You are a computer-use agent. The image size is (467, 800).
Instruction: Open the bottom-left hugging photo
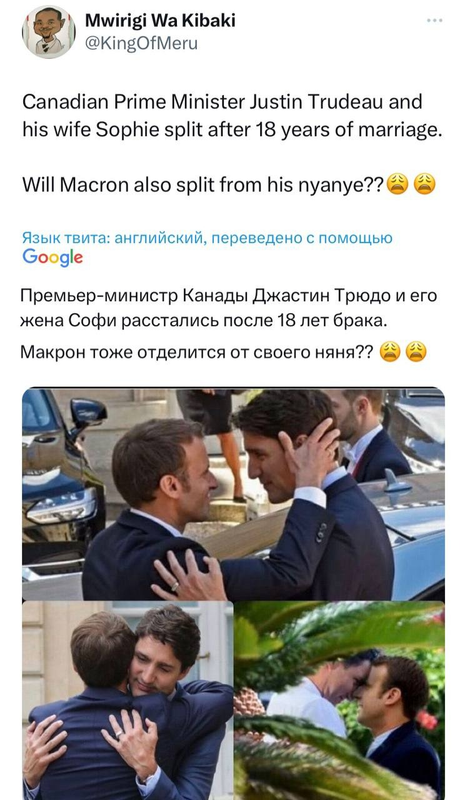pyautogui.click(x=128, y=701)
